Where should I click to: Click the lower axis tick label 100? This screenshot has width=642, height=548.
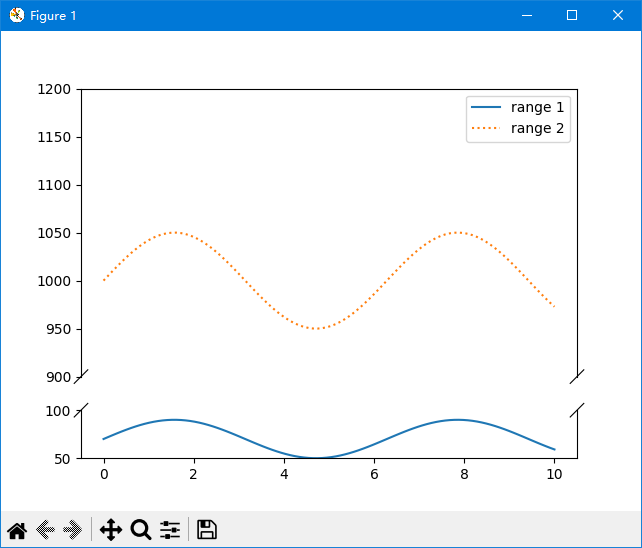click(x=58, y=411)
